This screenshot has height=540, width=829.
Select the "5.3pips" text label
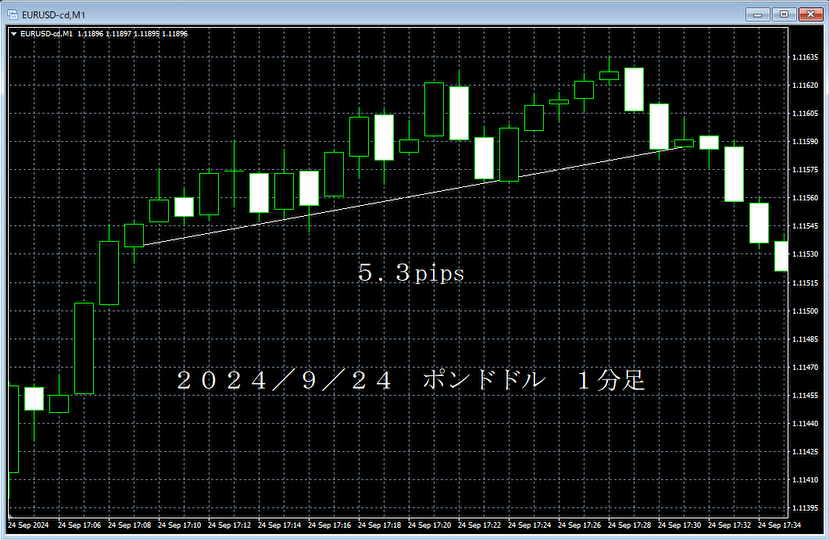point(411,273)
